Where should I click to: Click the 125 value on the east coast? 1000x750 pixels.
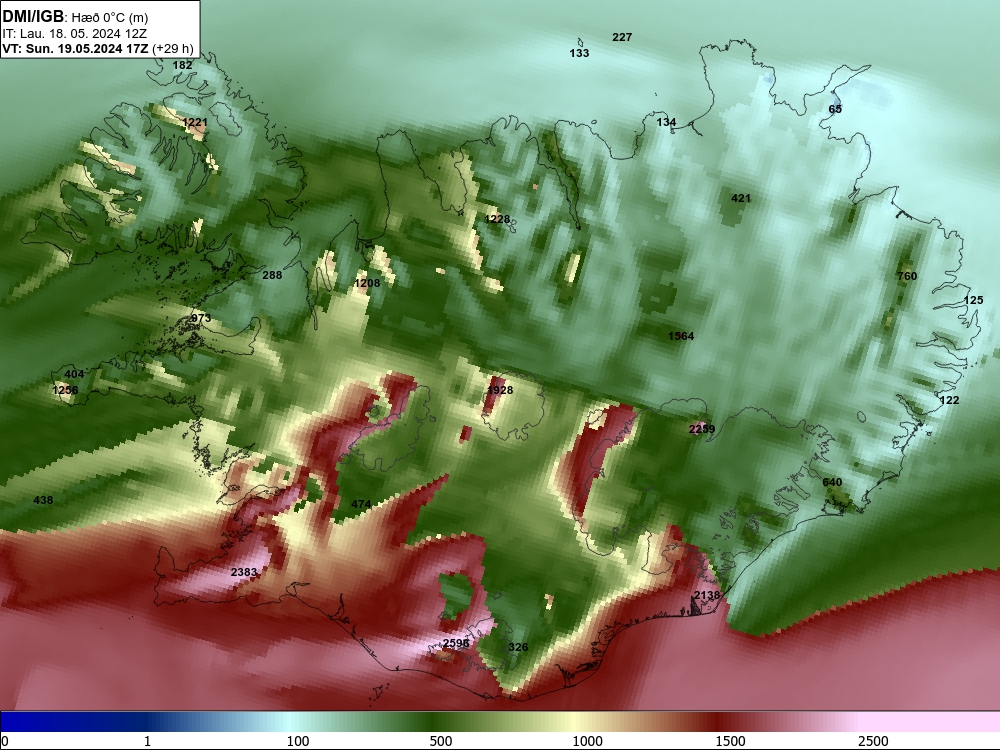point(973,300)
